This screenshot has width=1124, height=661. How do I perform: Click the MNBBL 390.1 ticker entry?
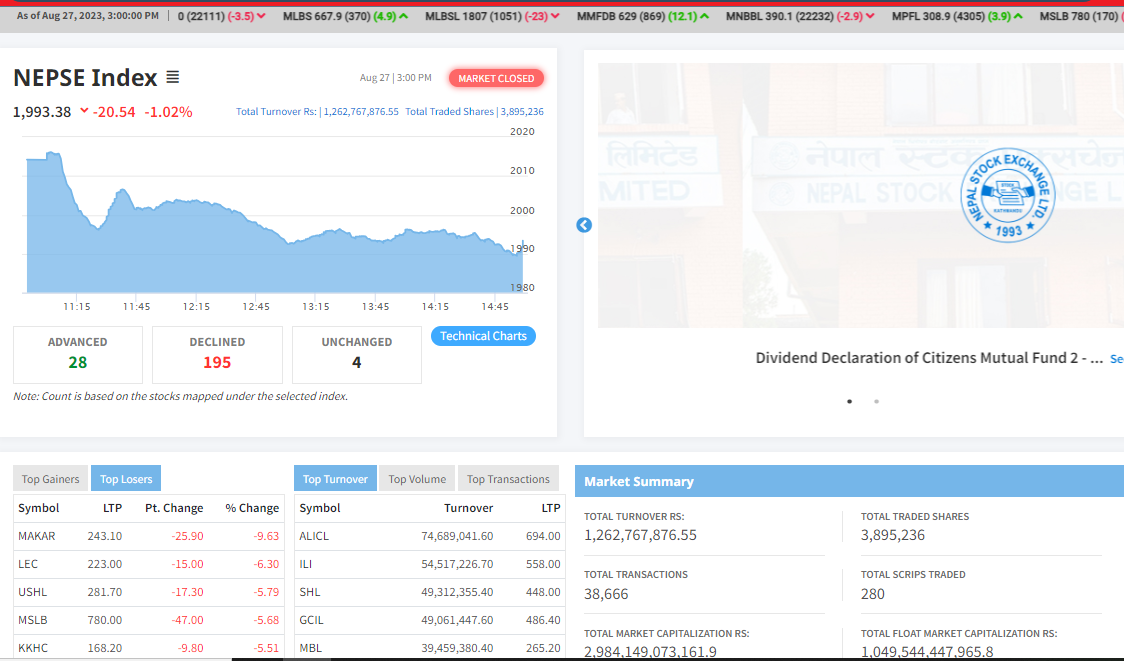(800, 16)
